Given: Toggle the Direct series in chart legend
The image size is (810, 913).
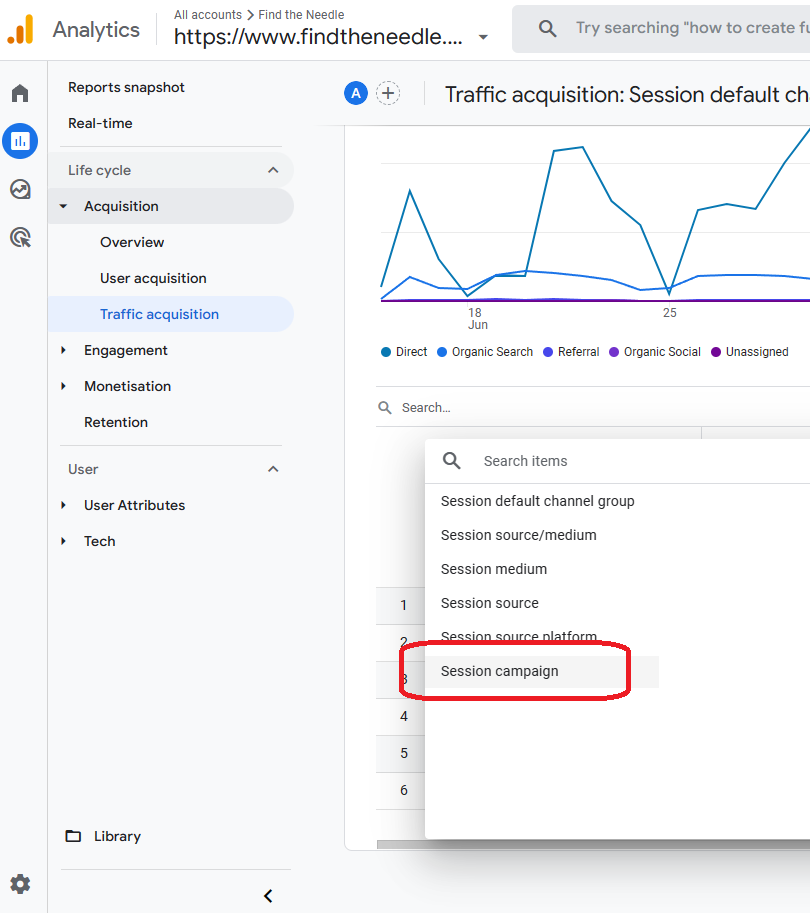Looking at the screenshot, I should (404, 352).
